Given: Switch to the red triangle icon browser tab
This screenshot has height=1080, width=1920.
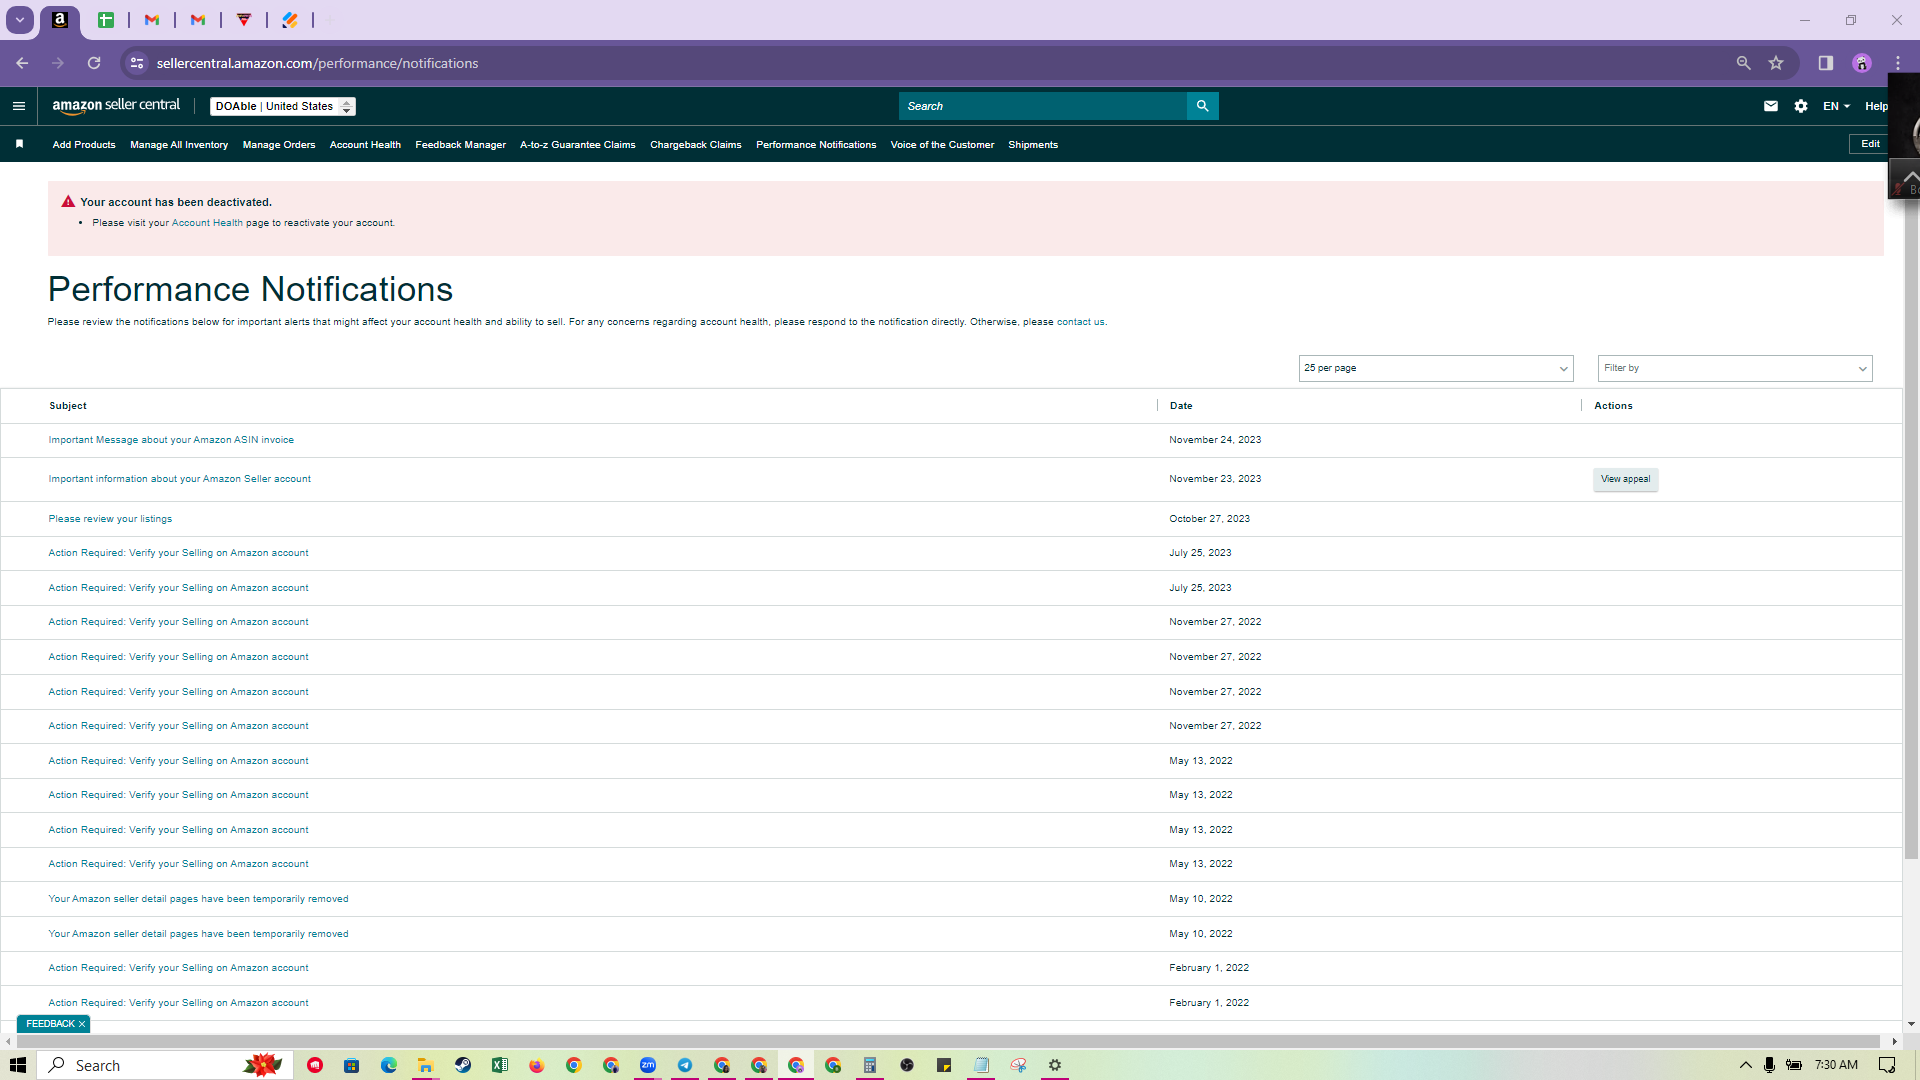Looking at the screenshot, I should coord(244,20).
